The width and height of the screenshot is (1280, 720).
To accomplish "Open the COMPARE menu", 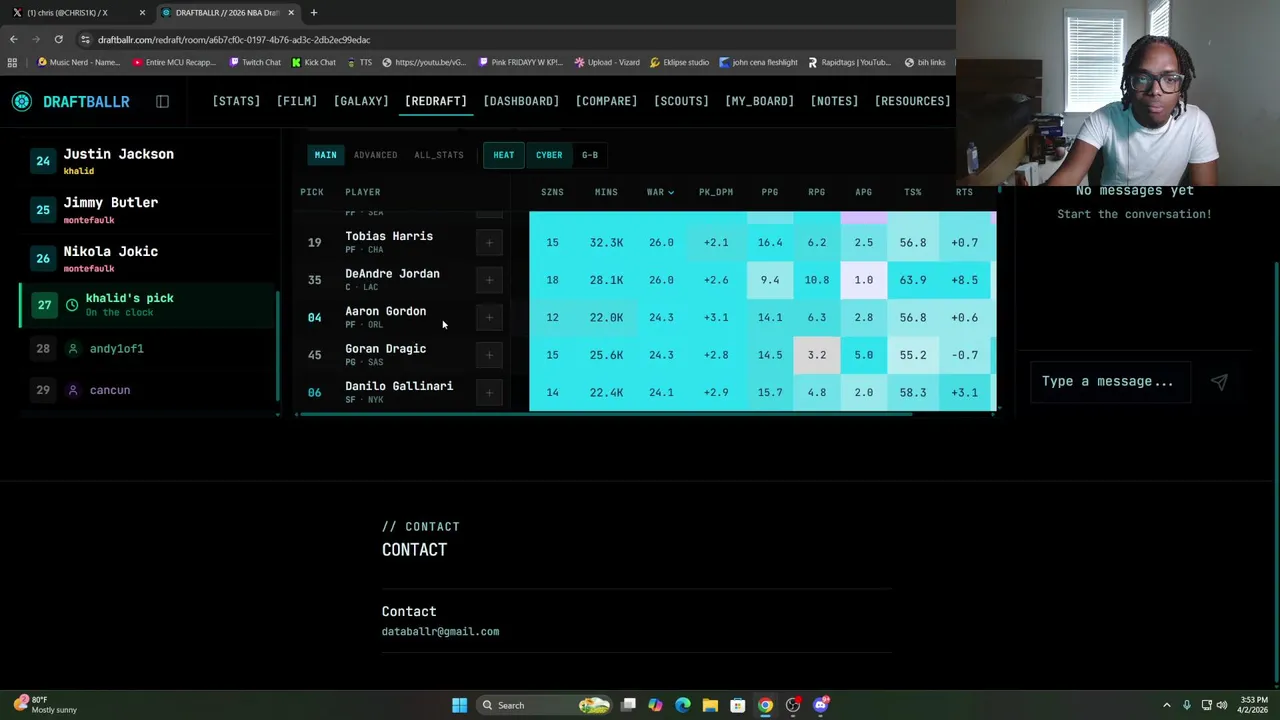I will point(606,101).
